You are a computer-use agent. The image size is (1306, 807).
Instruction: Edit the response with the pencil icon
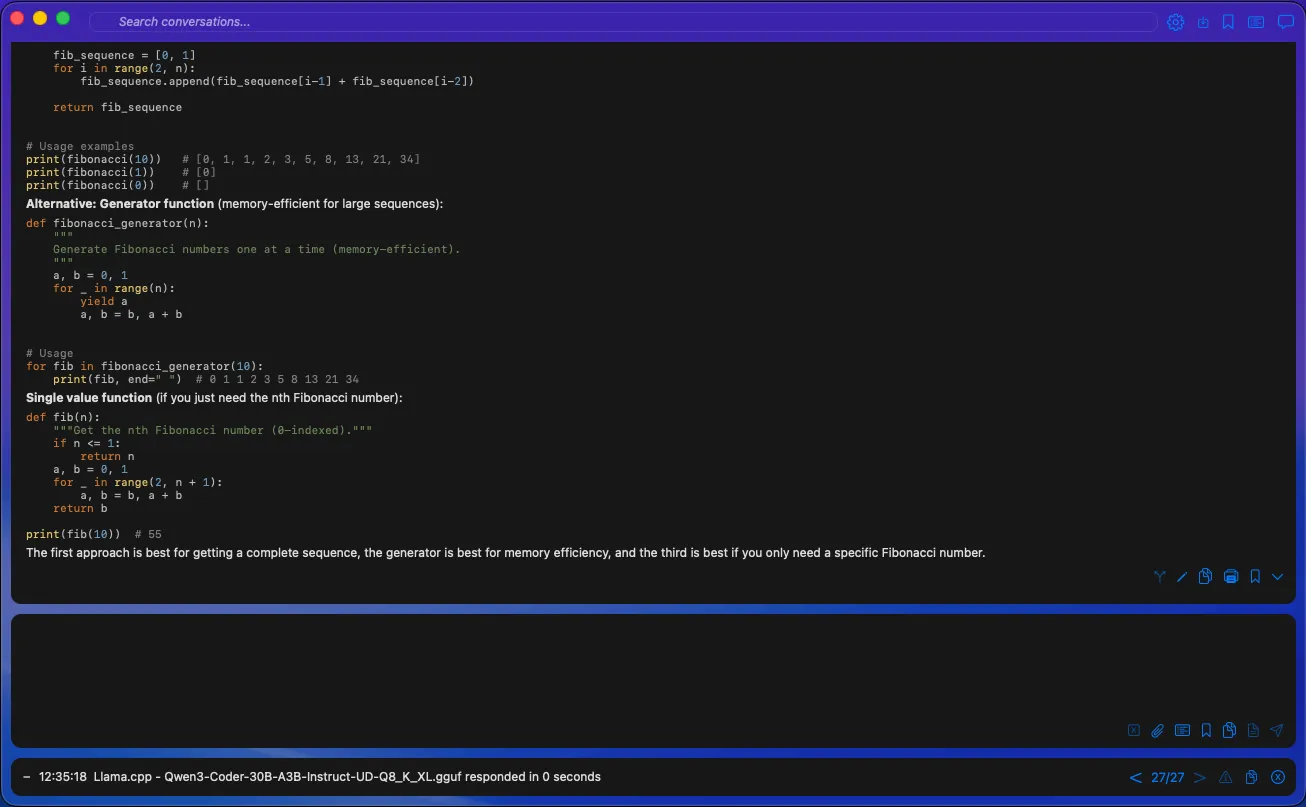click(1182, 576)
